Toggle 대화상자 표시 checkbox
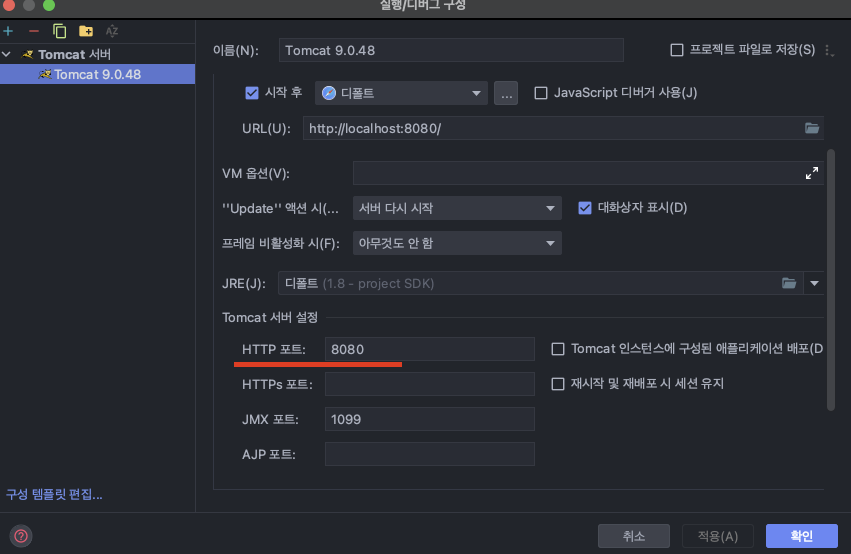Image resolution: width=851 pixels, height=554 pixels. tap(585, 208)
